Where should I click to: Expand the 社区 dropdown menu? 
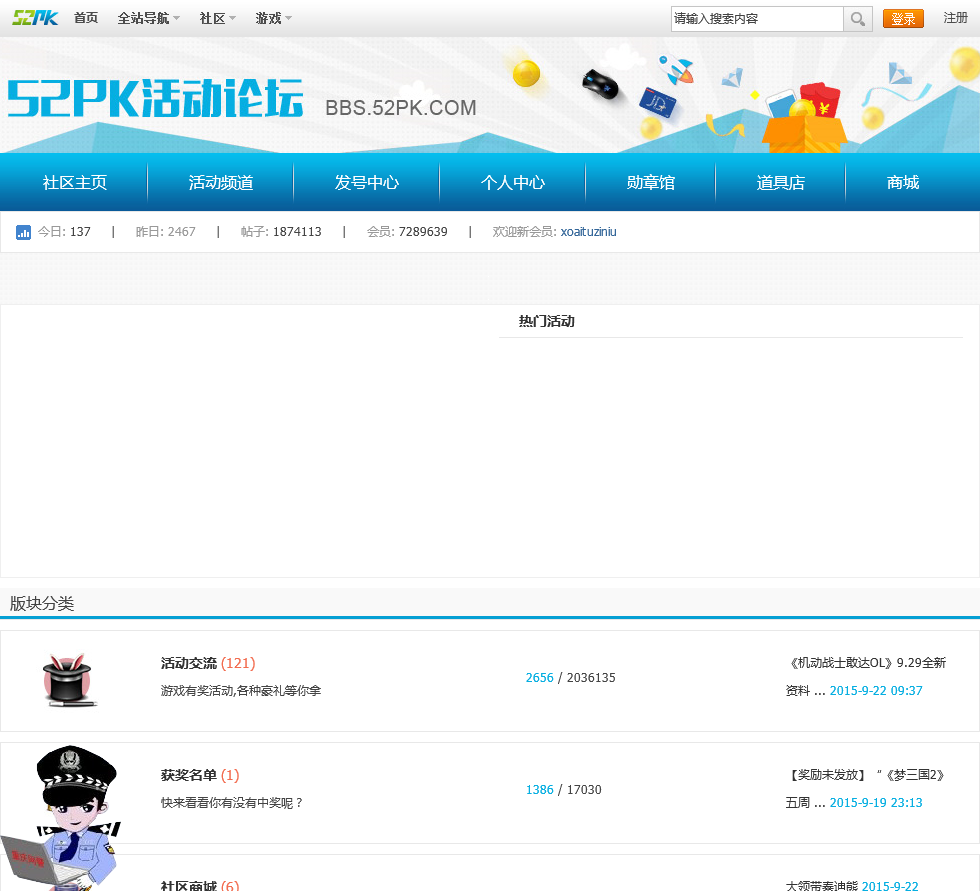(x=218, y=18)
